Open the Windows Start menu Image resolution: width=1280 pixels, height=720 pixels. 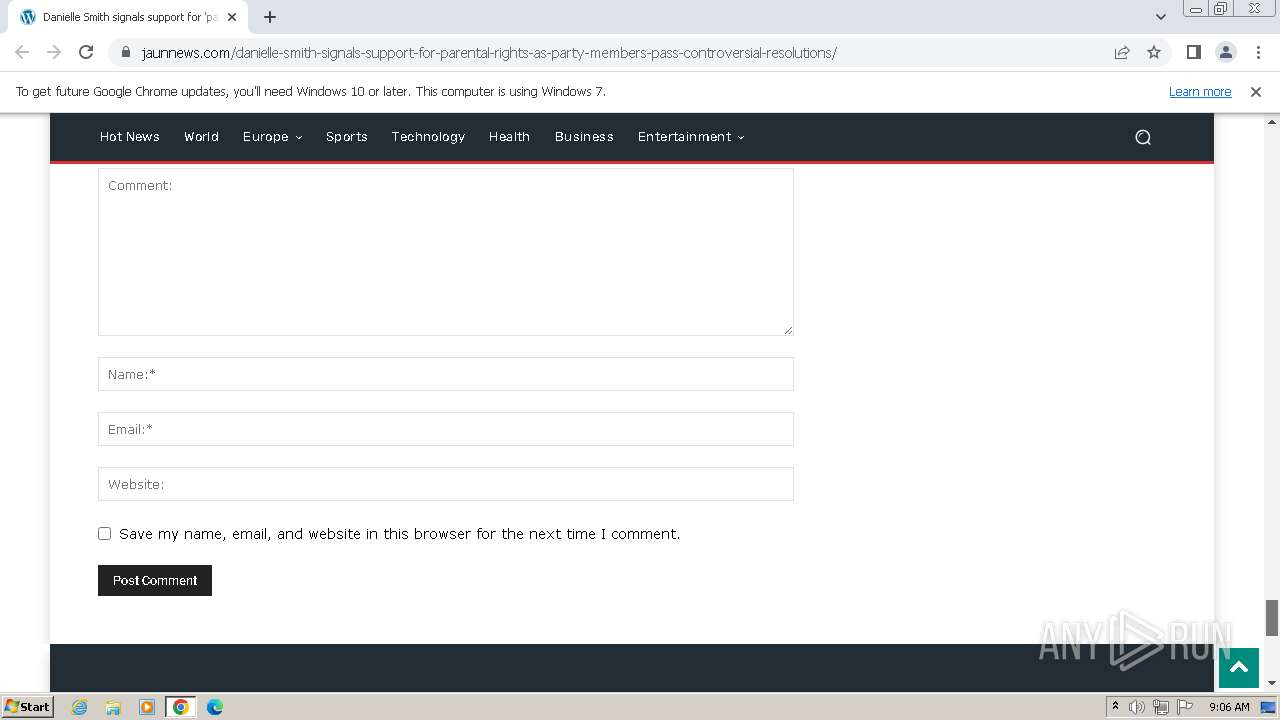(27, 707)
